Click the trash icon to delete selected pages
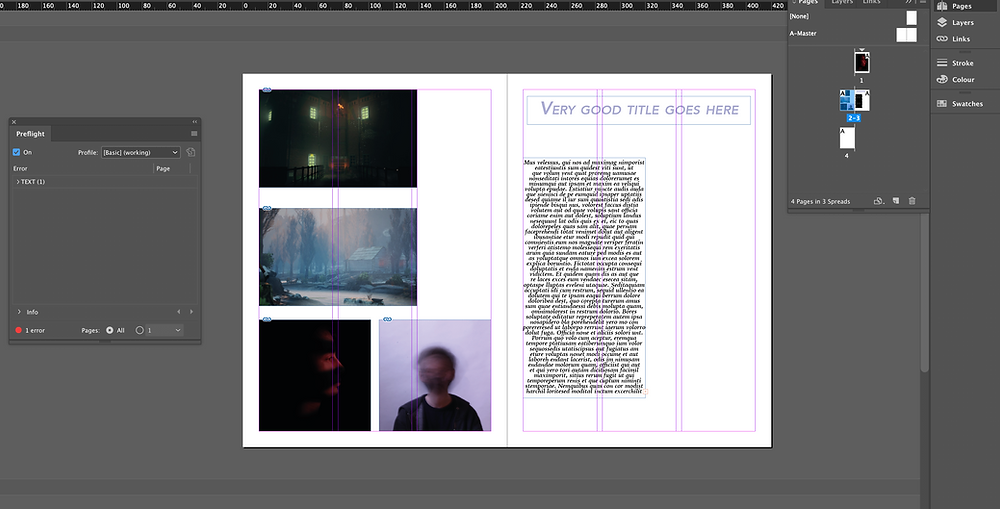The height and width of the screenshot is (509, 1000). pyautogui.click(x=912, y=201)
